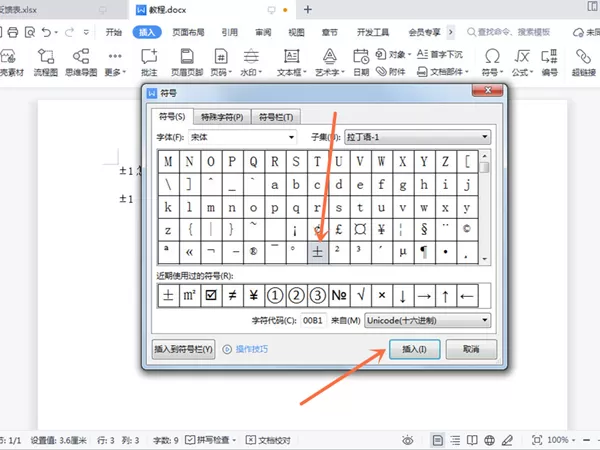Insert word art (艺术字)
Screen dimensions: 600x450
(329, 62)
